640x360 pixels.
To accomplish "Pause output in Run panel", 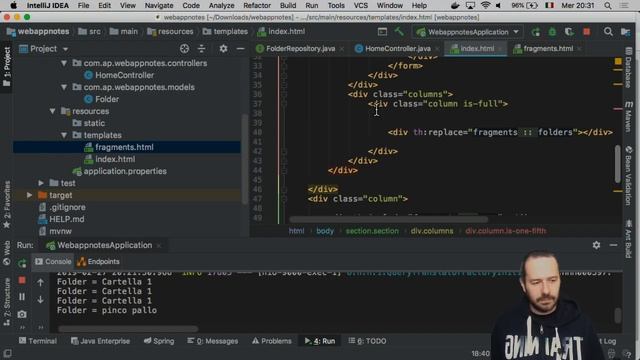I will 22,297.
